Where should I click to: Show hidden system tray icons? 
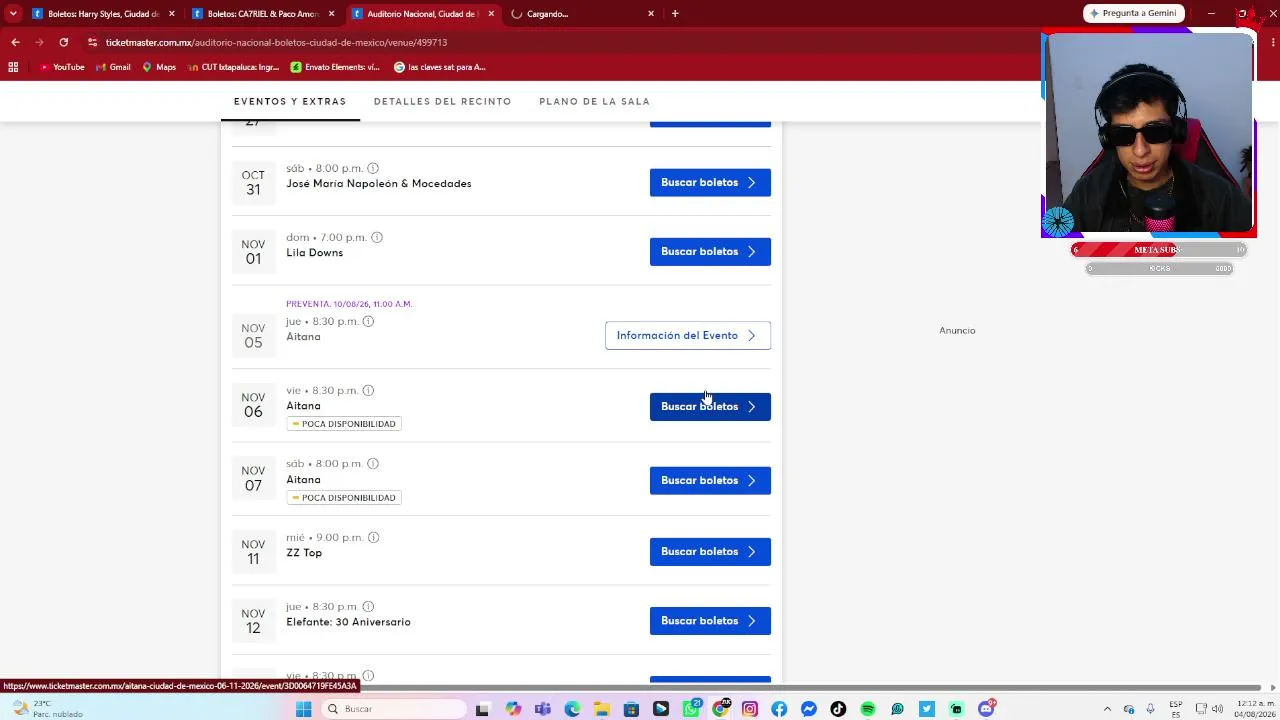point(1107,709)
